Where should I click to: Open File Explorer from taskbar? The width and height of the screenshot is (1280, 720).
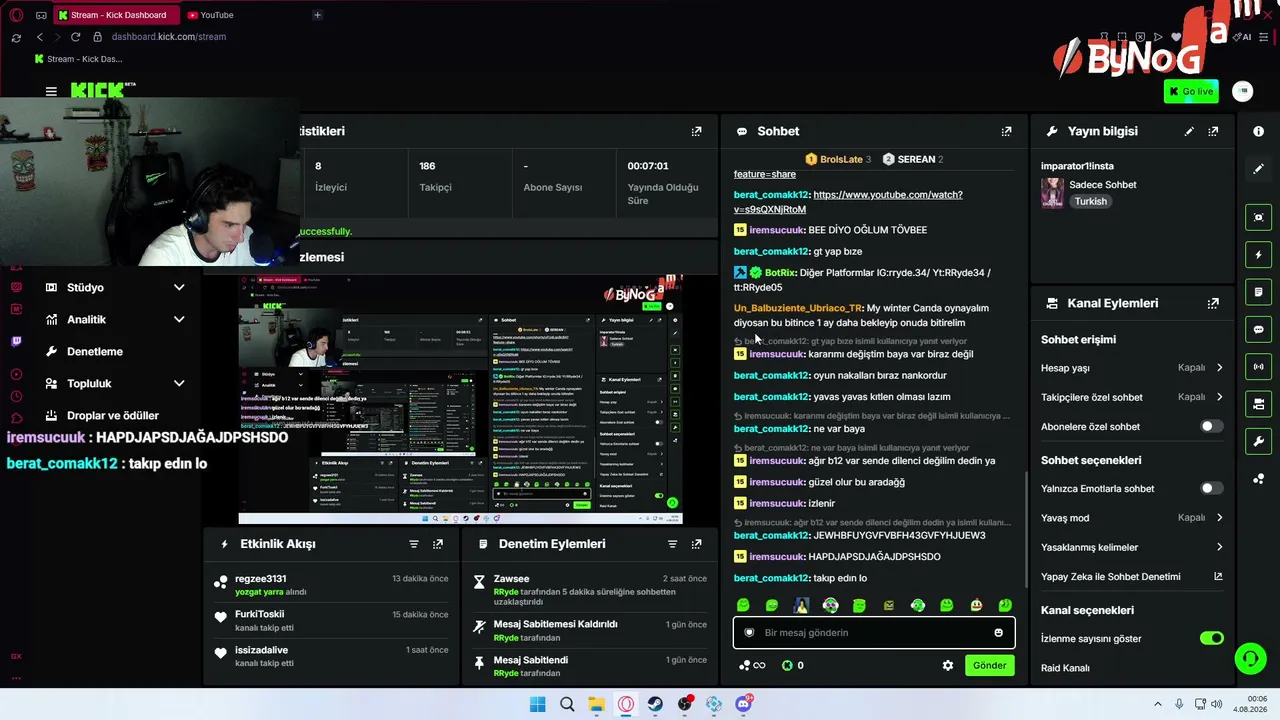click(x=596, y=705)
